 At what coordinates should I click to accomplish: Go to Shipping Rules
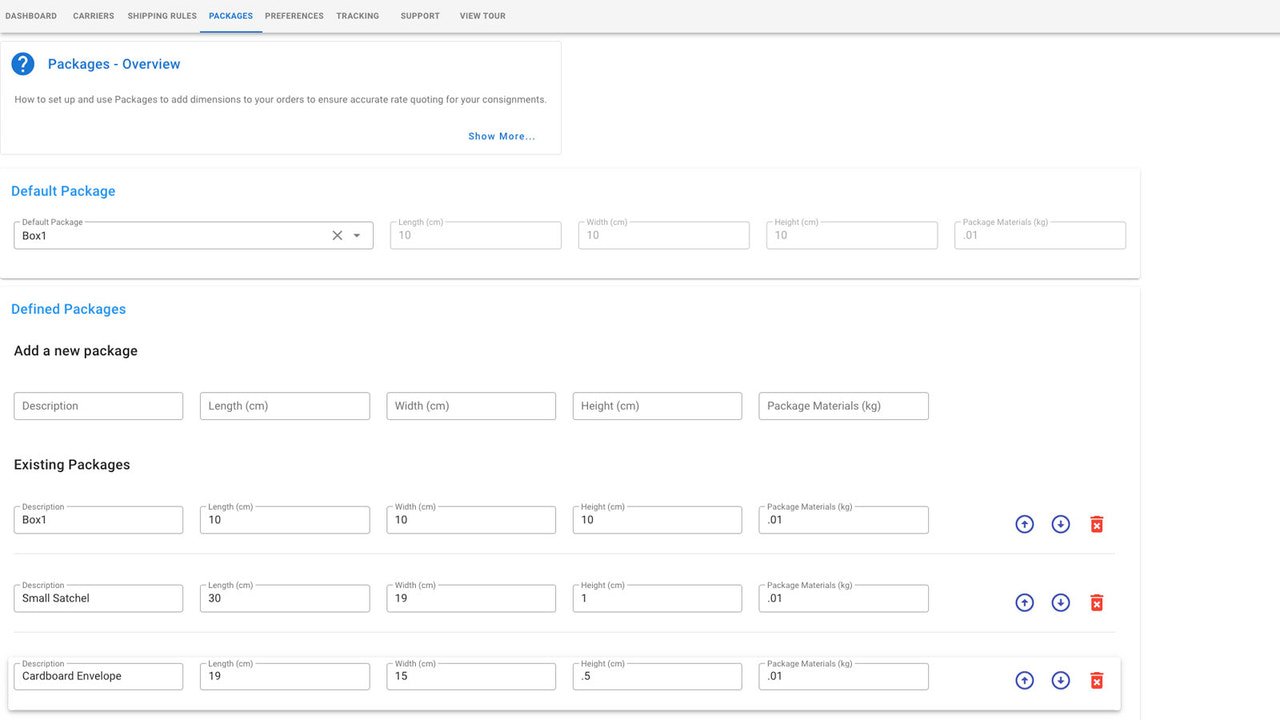[x=161, y=16]
